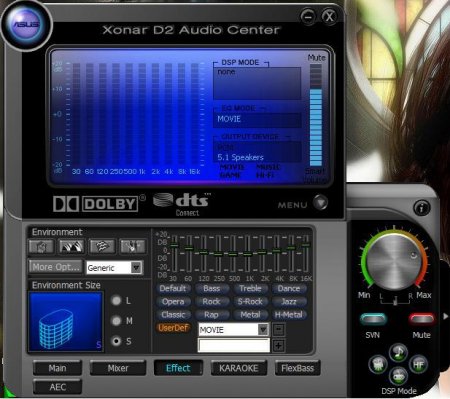Image resolution: width=450 pixels, height=399 pixels.
Task: Pick the fourth Environment preset icon
Action: 132,247
